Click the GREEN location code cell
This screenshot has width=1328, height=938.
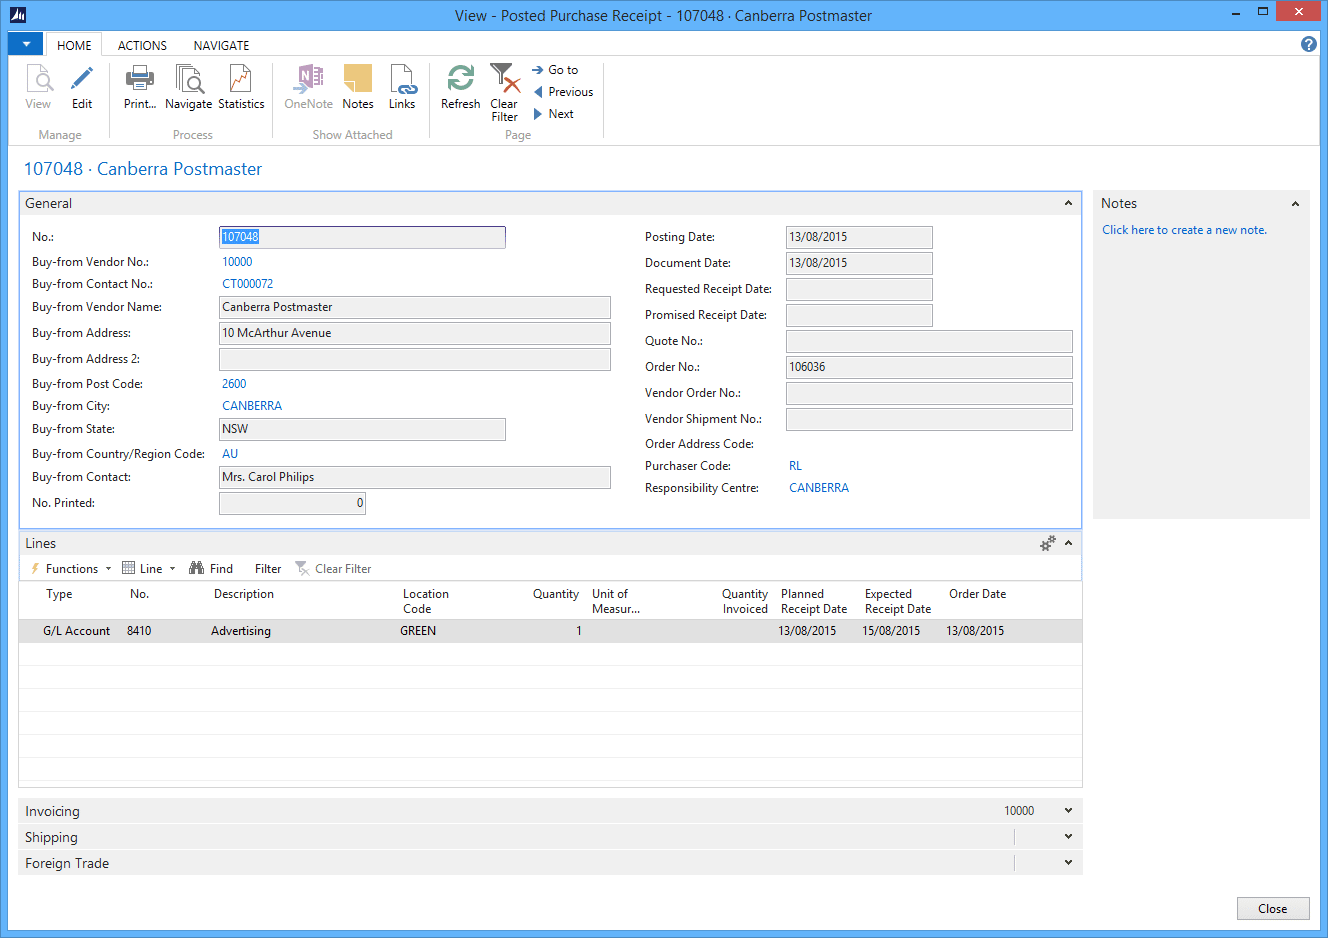(418, 631)
